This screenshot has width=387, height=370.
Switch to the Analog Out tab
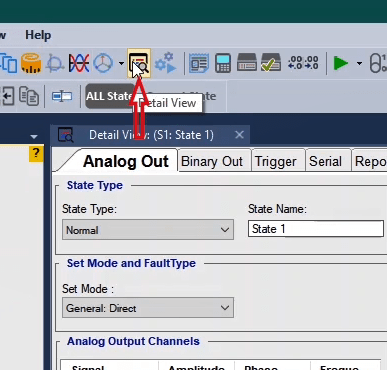point(125,161)
